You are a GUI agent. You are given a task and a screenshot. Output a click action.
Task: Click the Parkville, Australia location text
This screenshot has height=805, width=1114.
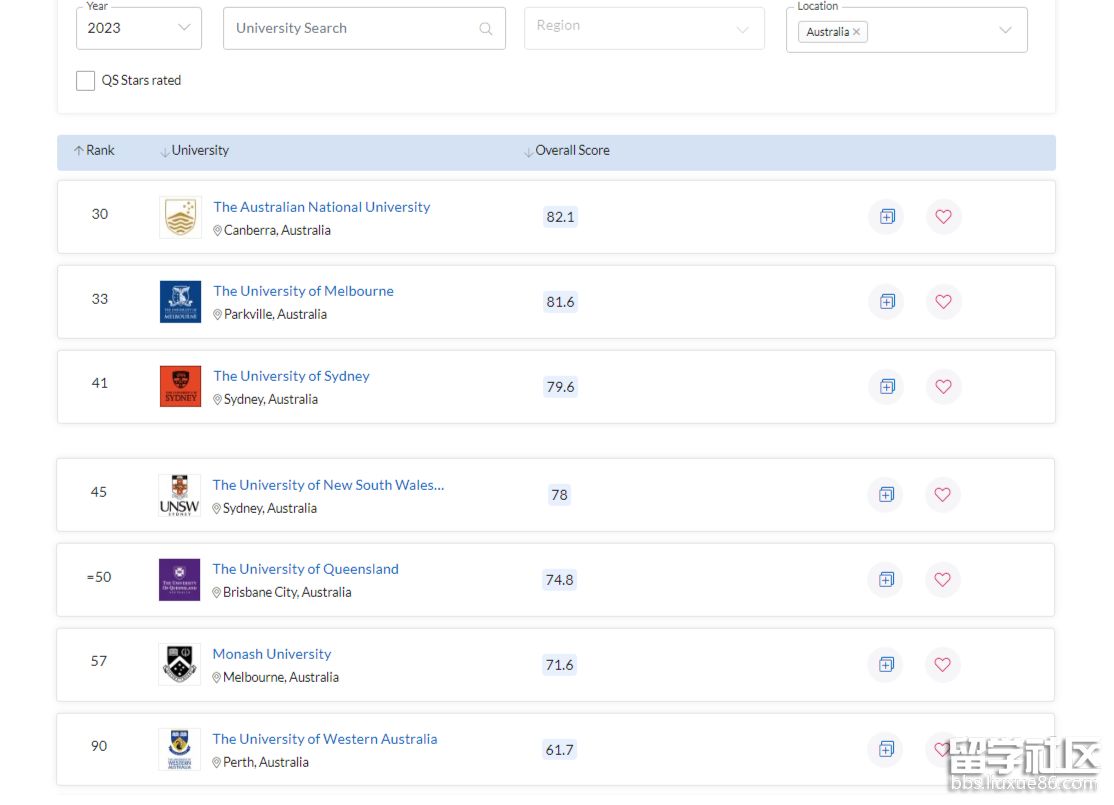coord(276,314)
